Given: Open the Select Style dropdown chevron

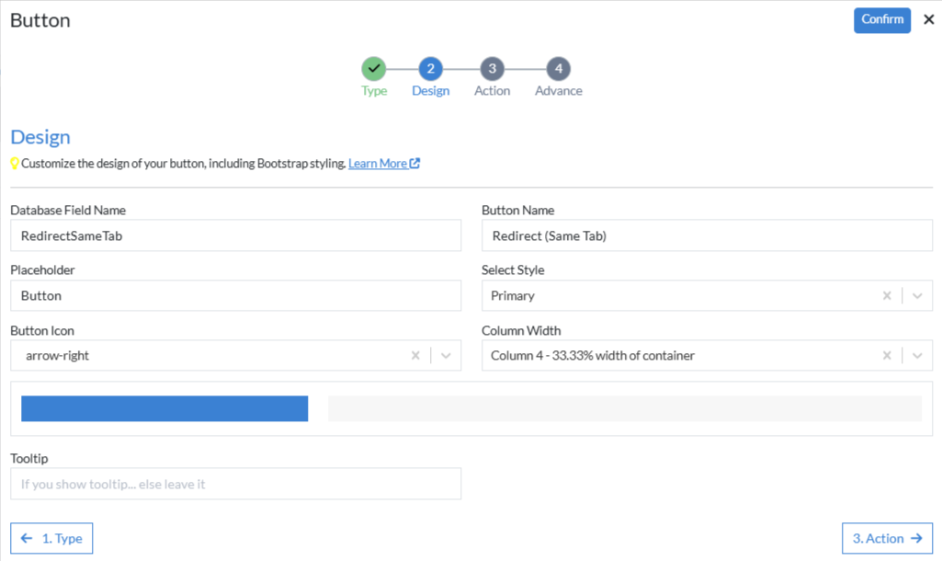Looking at the screenshot, I should [917, 296].
